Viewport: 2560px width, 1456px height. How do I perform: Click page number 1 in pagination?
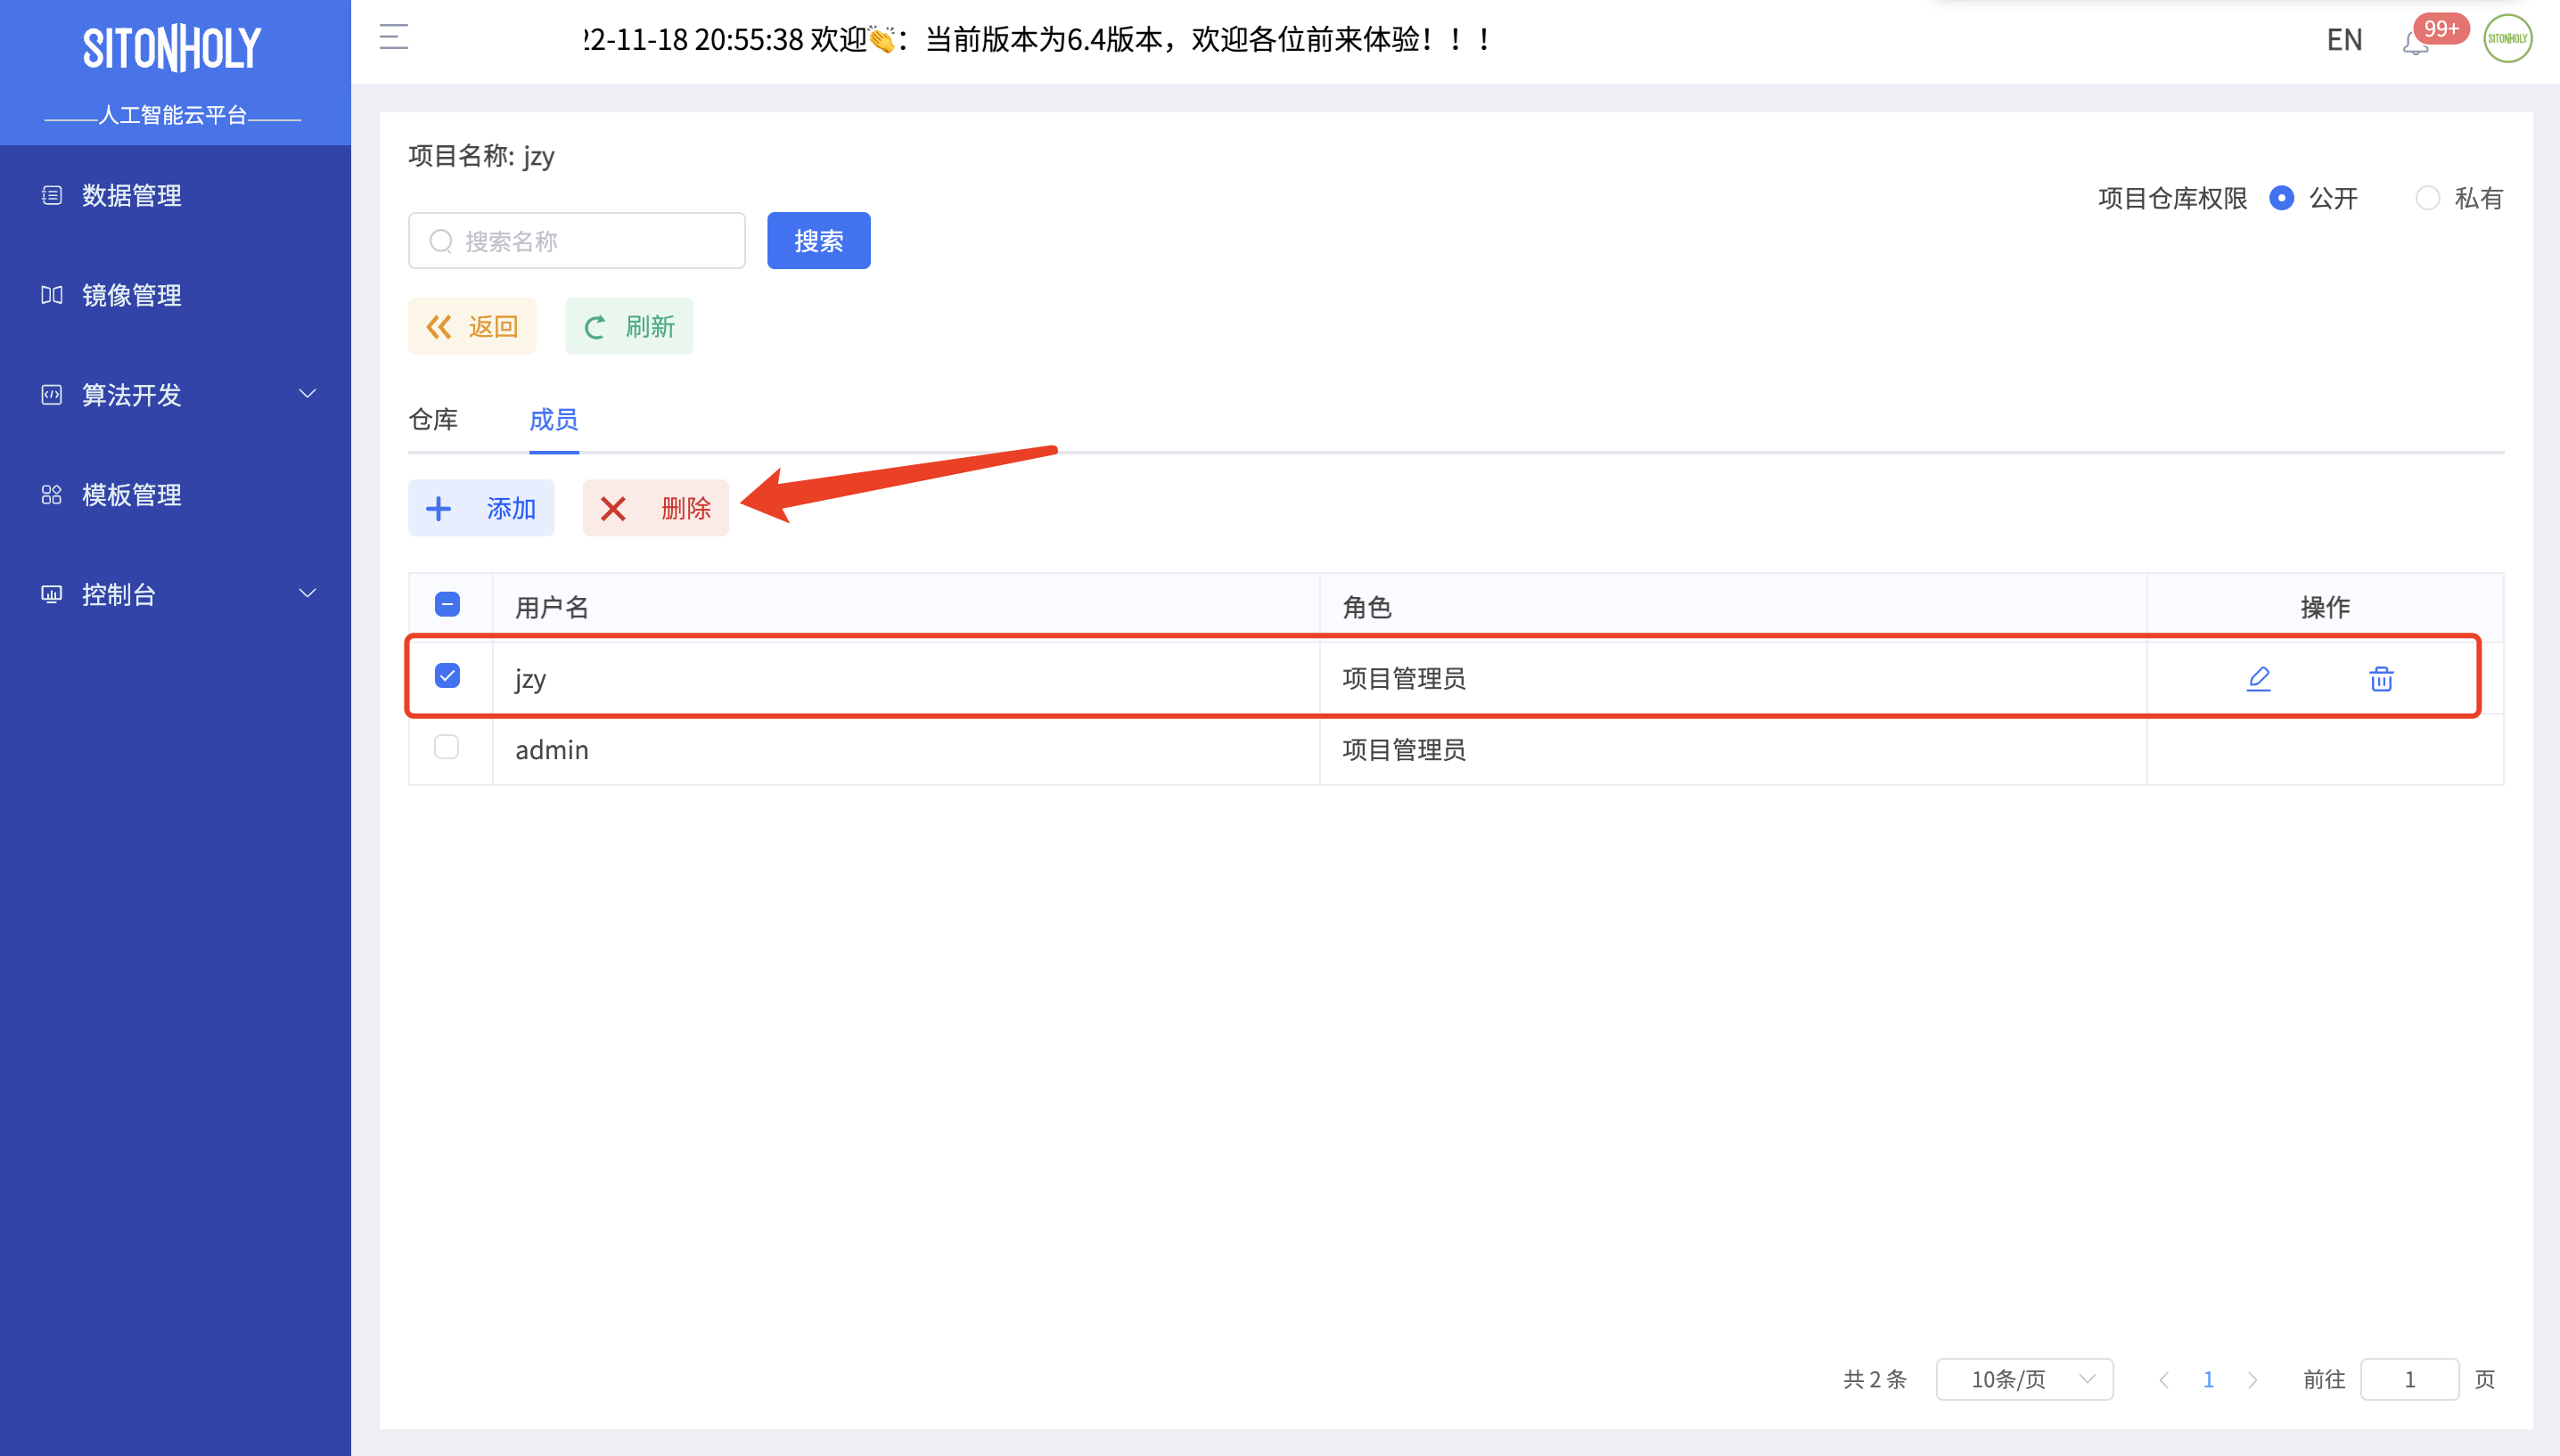pos(2208,1380)
